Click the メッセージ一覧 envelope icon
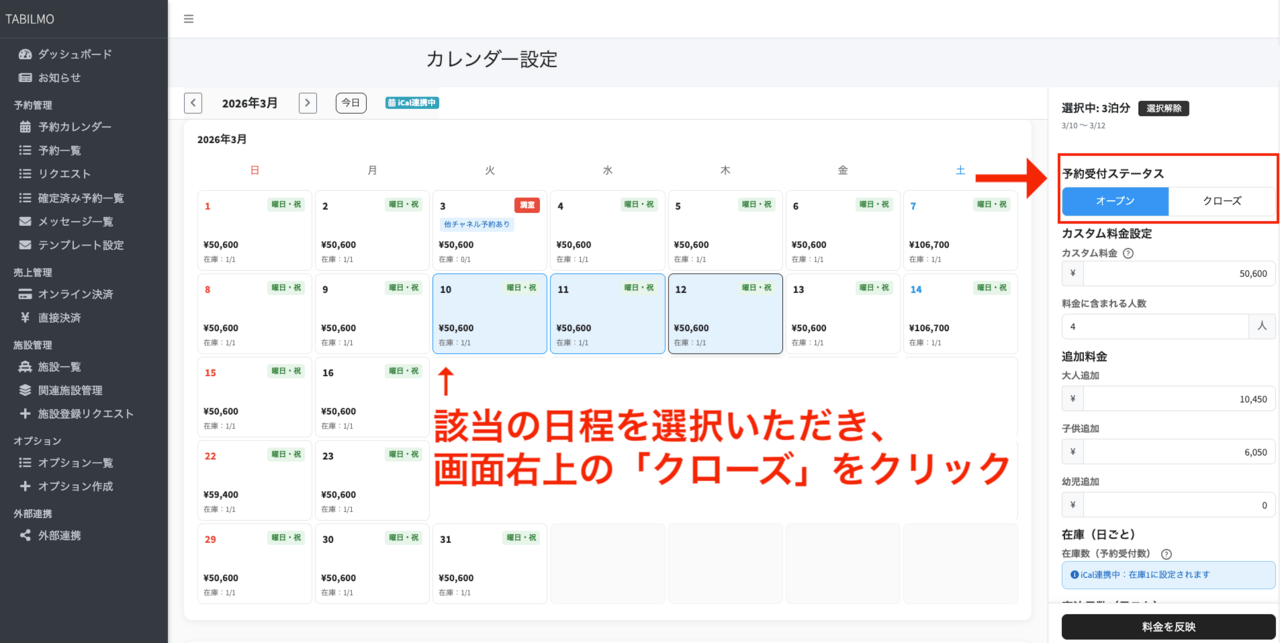 point(25,221)
